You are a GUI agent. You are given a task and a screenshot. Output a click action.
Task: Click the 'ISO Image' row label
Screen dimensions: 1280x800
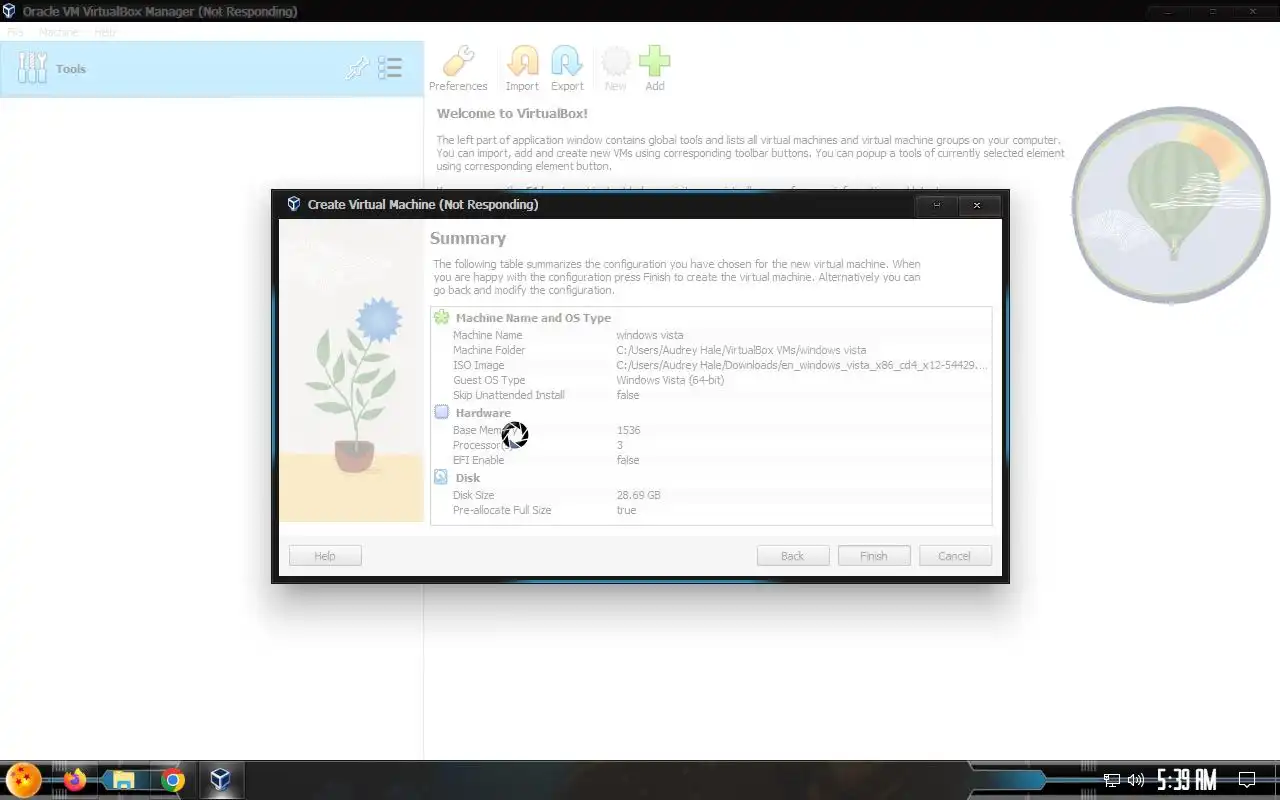(x=479, y=365)
